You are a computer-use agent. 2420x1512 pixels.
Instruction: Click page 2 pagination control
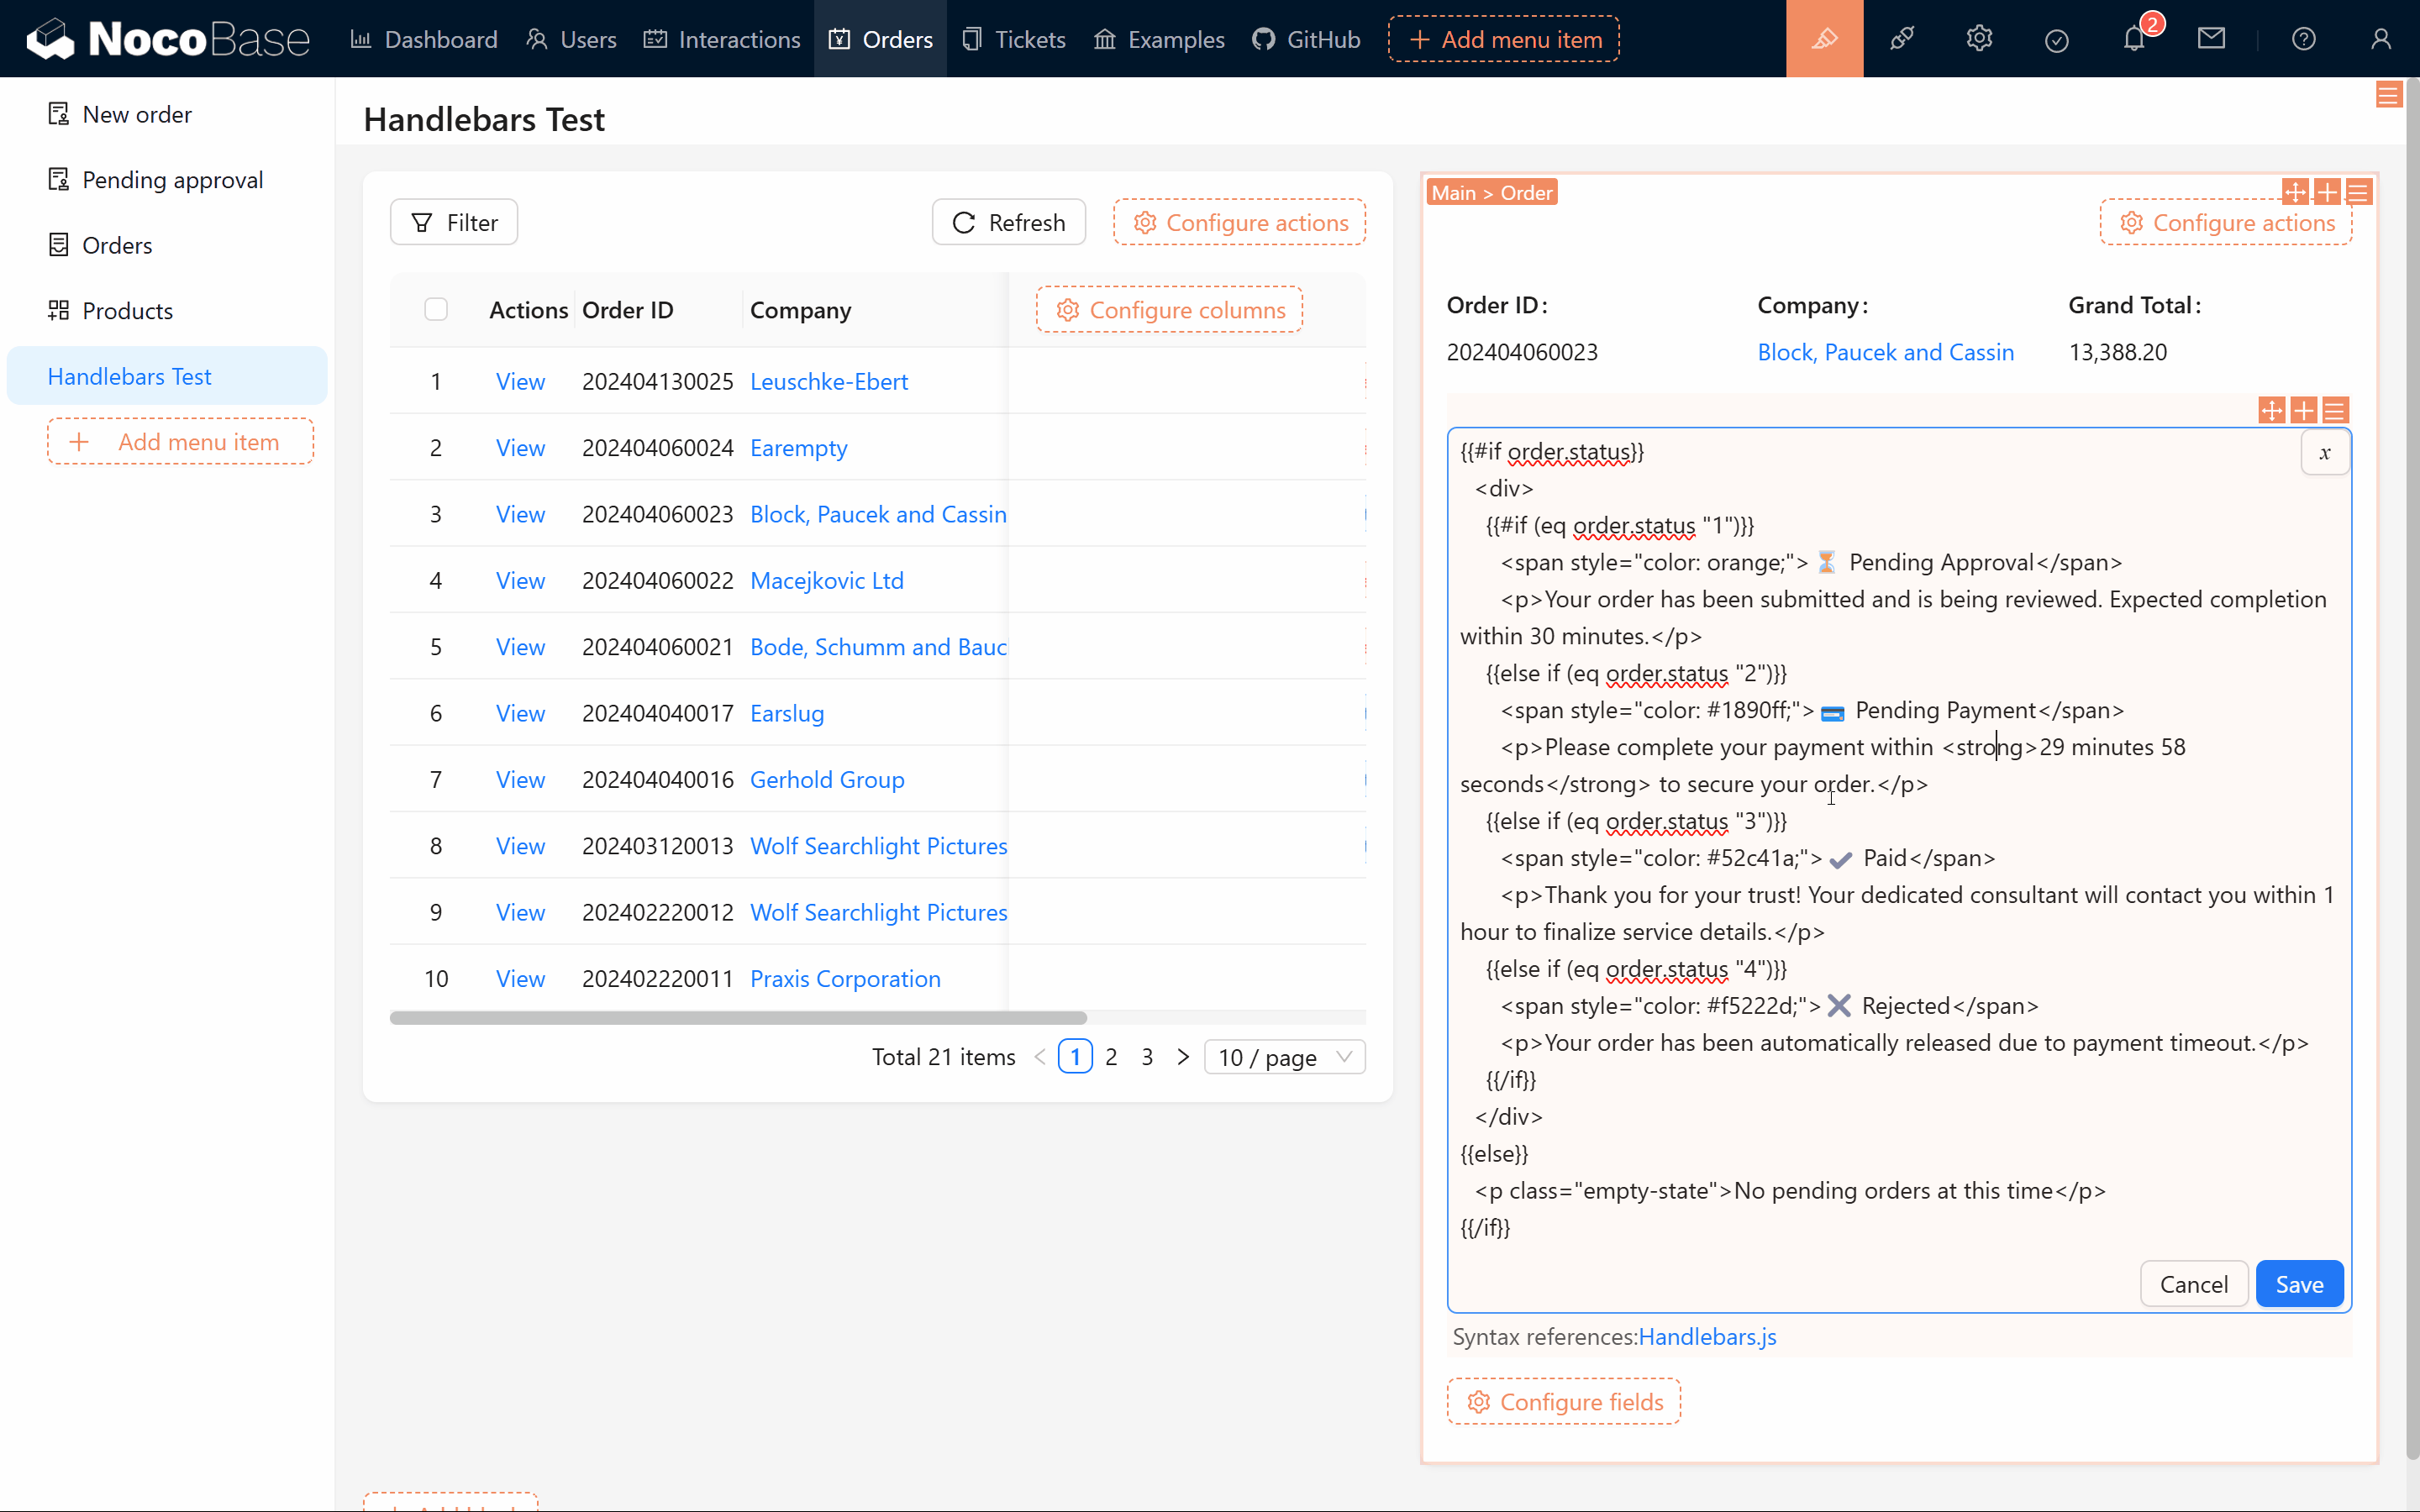point(1112,1056)
